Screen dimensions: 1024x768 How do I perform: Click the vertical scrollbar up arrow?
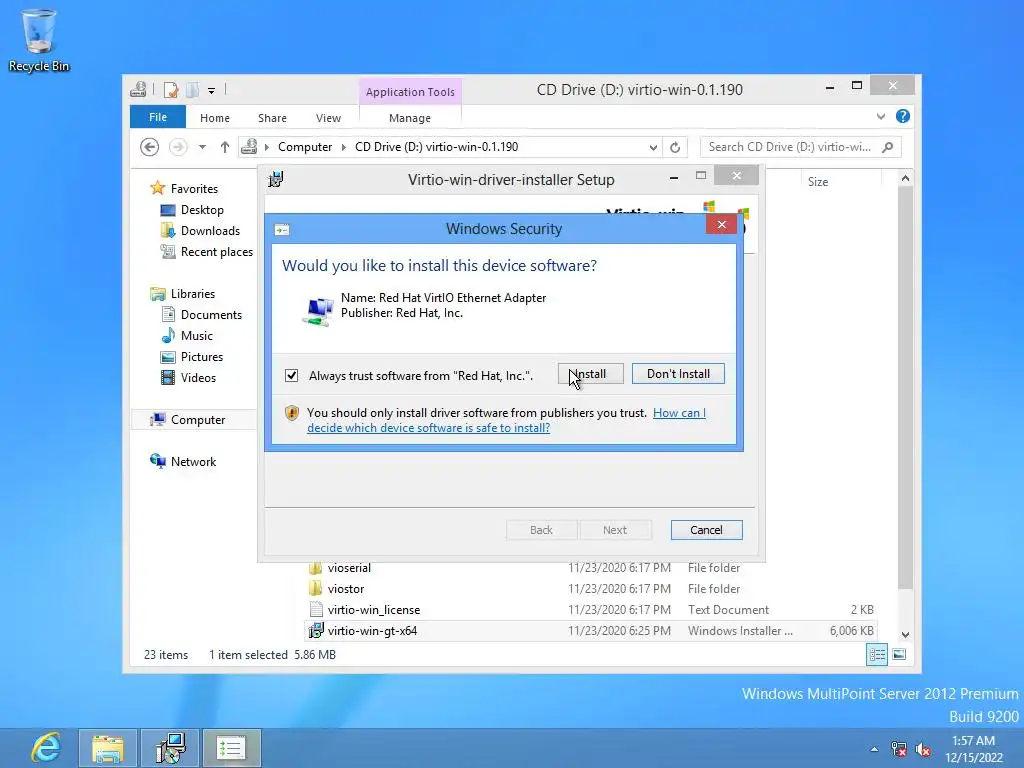905,178
